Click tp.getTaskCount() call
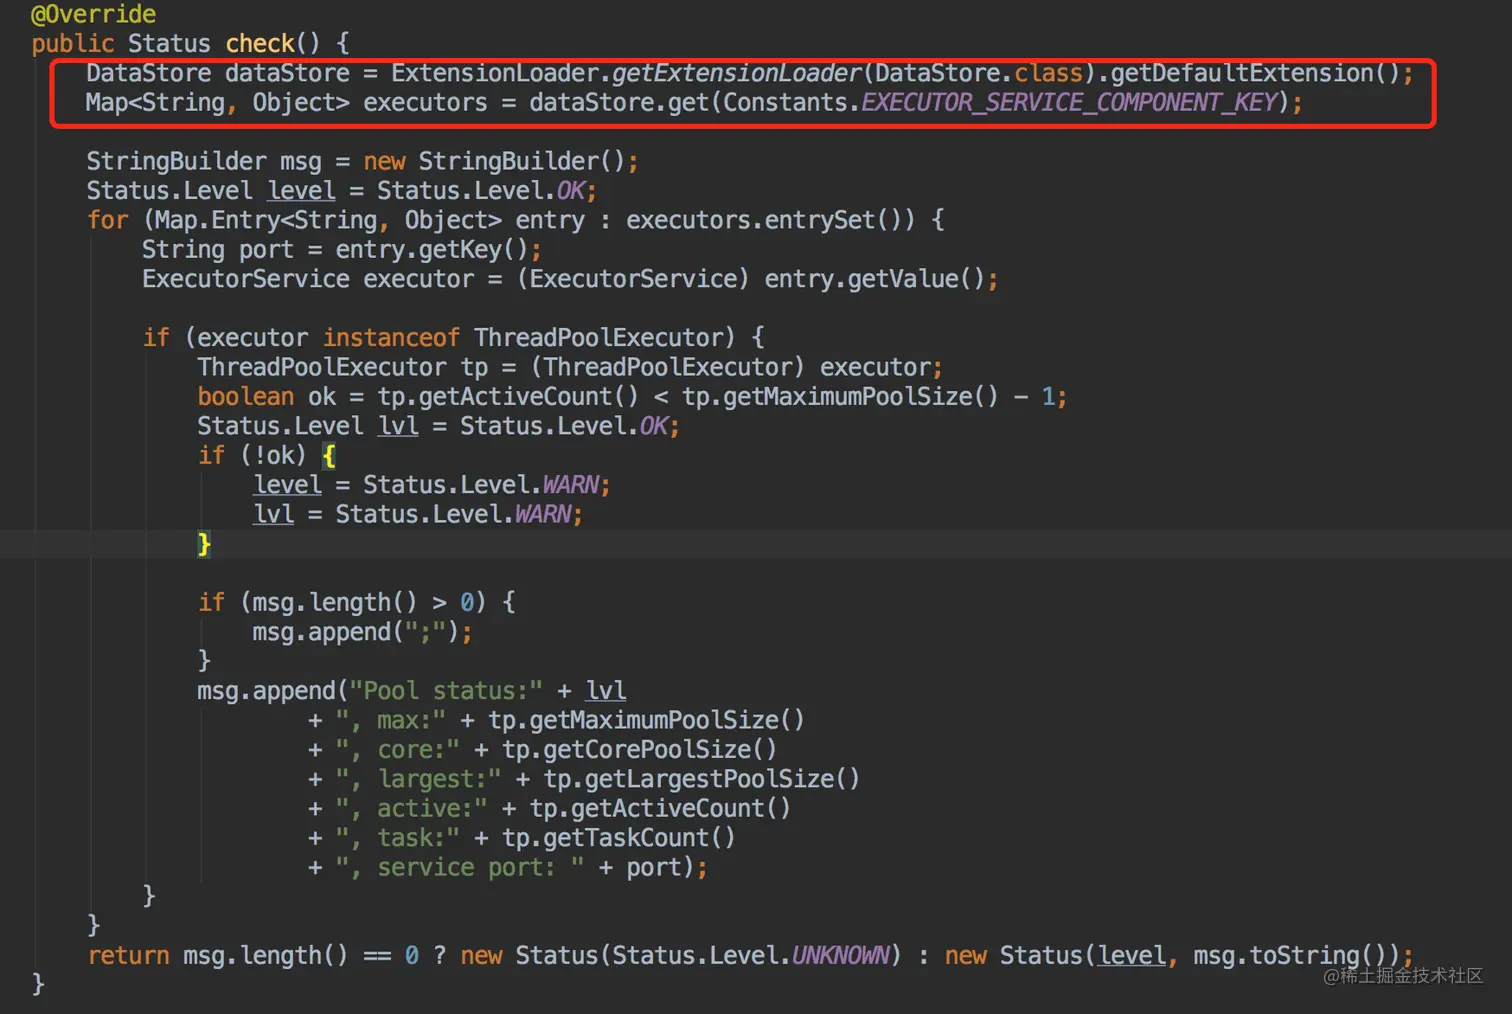Viewport: 1512px width, 1014px height. pos(618,838)
